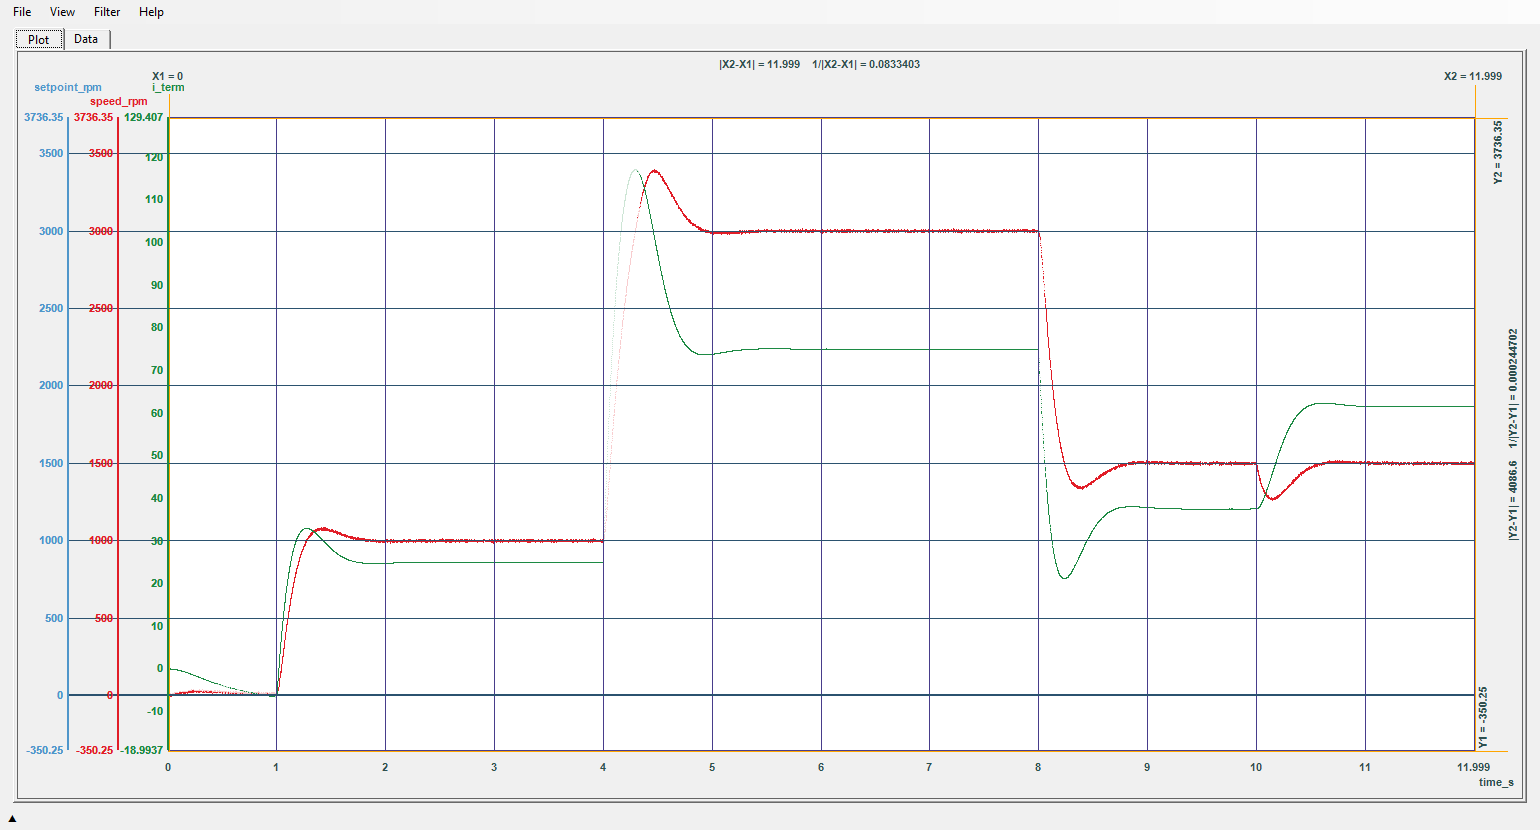Click the blue -350.25 setpoint axis minimum
The width and height of the screenshot is (1540, 830).
coord(44,750)
